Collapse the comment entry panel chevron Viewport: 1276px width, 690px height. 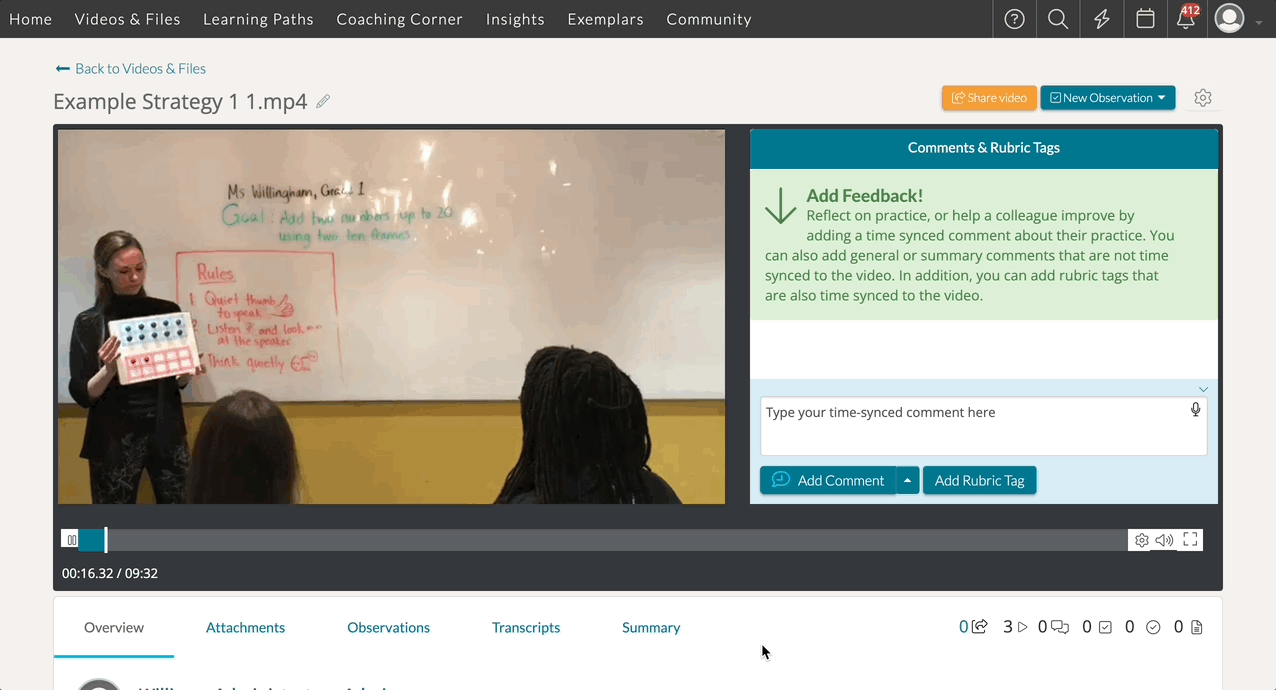[x=1203, y=389]
